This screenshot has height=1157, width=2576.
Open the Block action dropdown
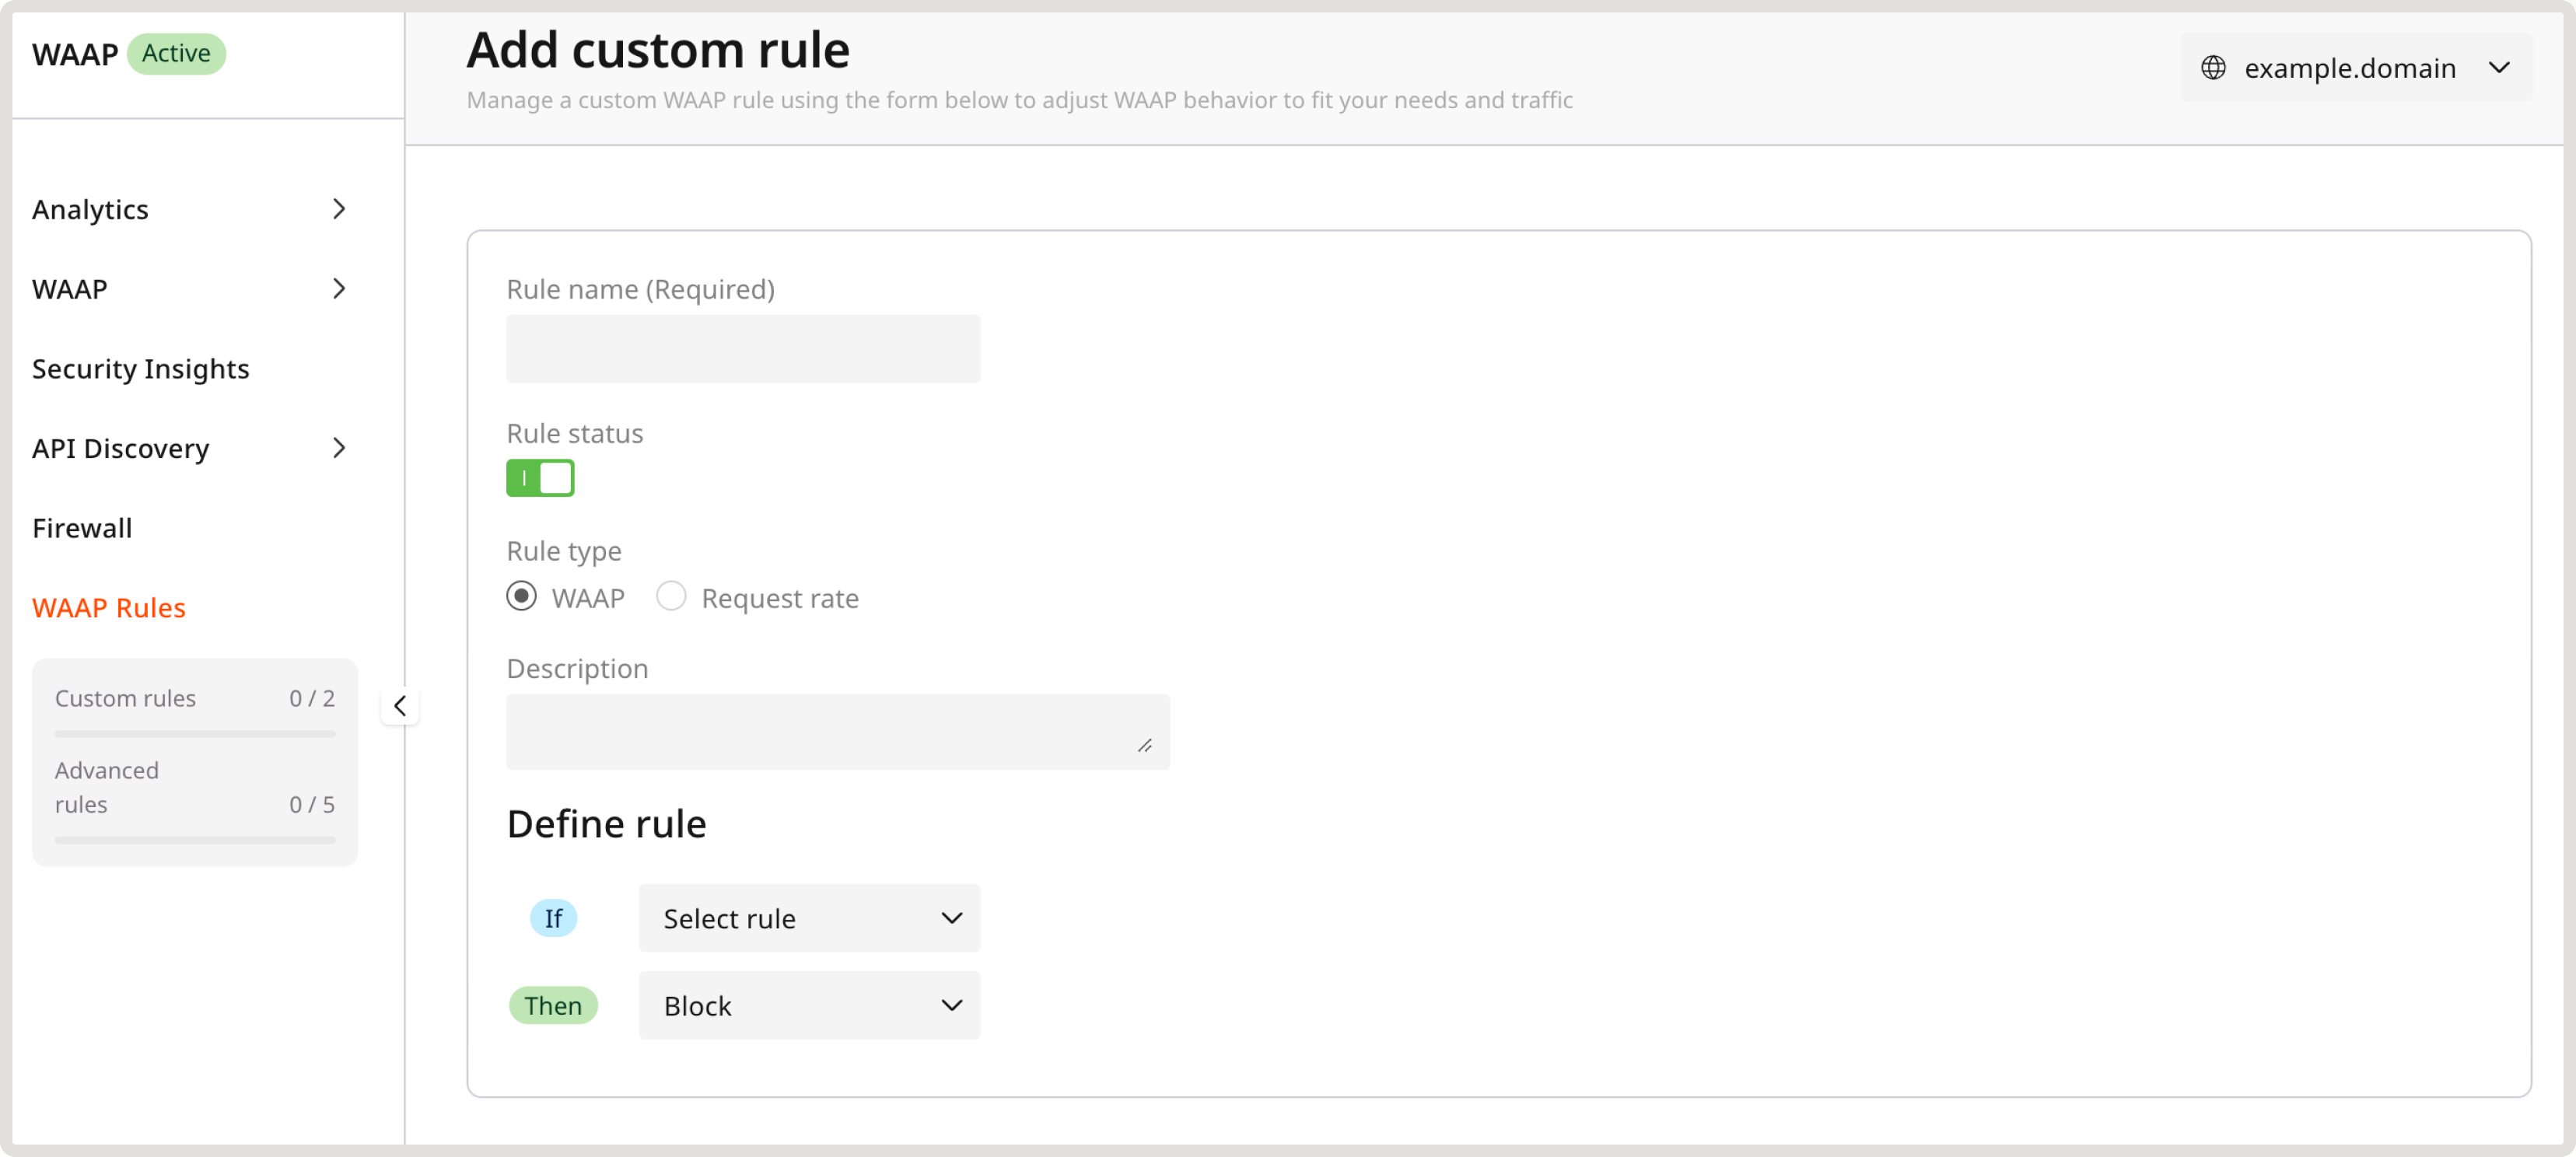click(809, 1005)
